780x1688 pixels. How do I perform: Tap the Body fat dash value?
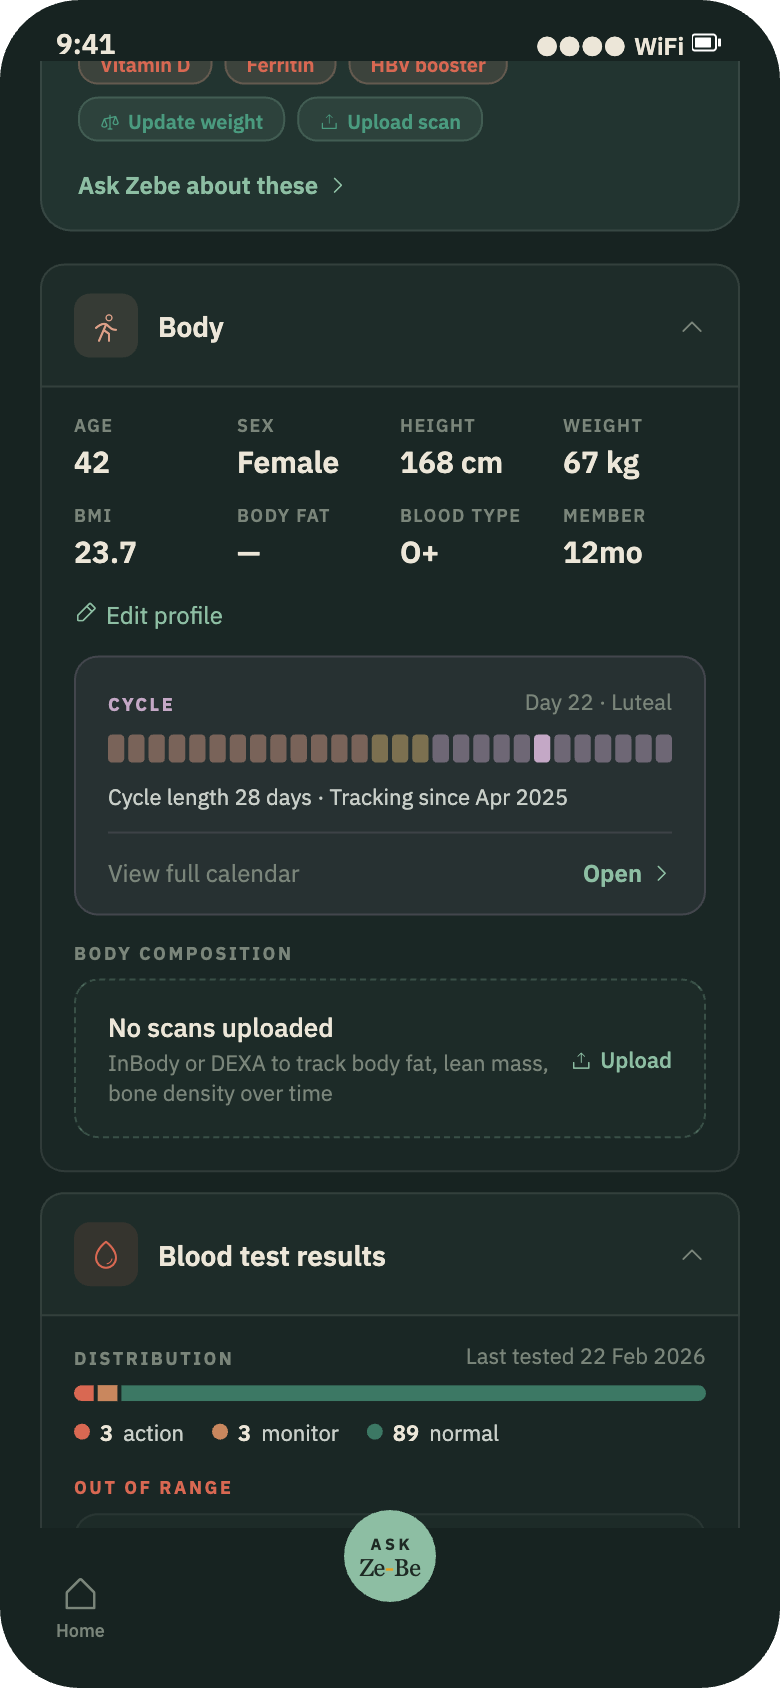click(249, 553)
